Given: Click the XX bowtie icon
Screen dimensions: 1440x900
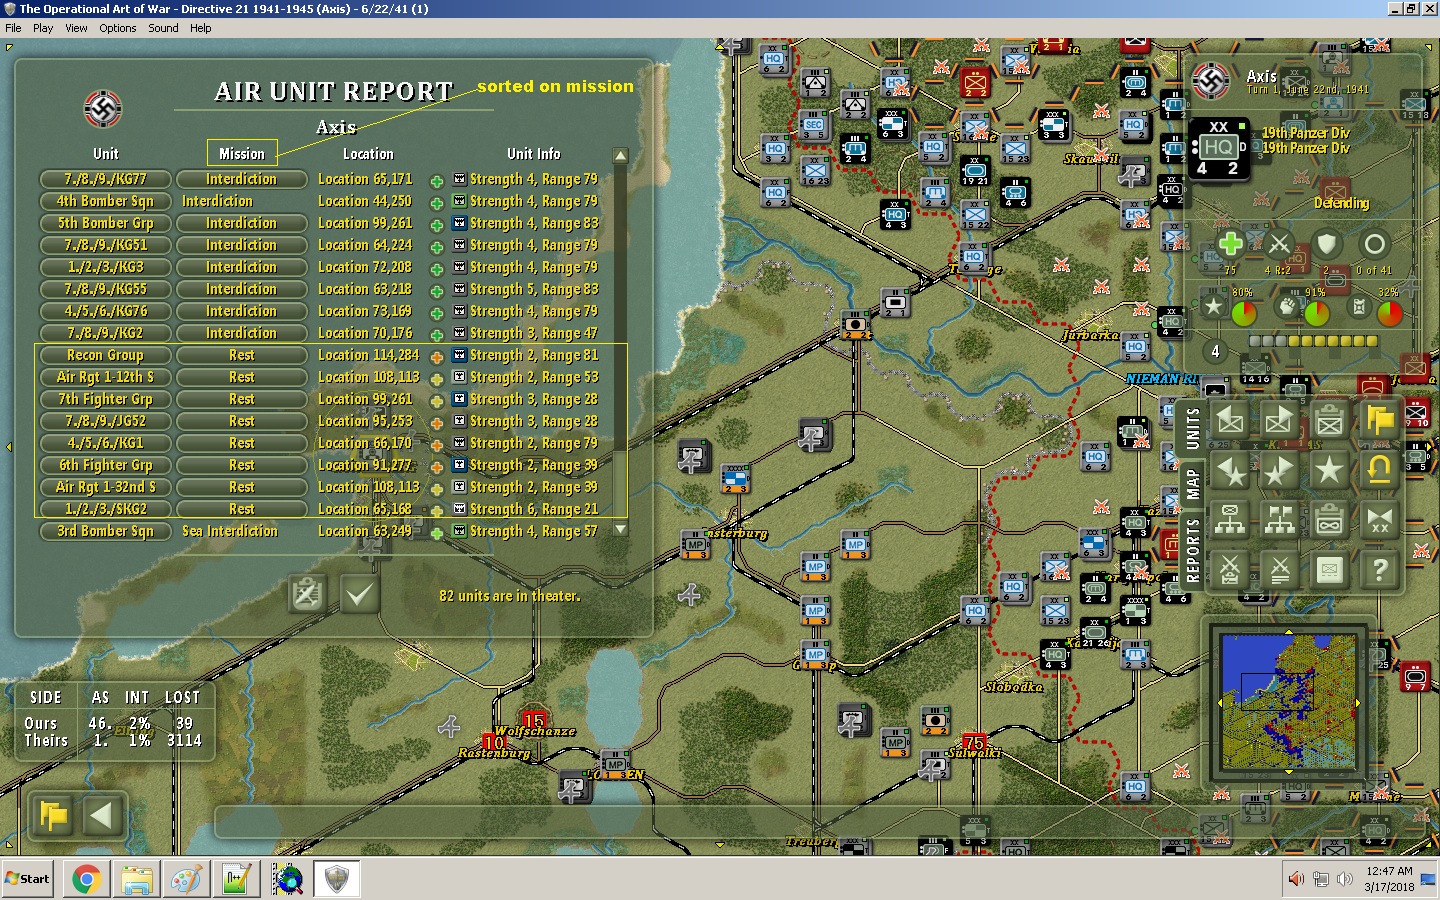Looking at the screenshot, I should point(1379,520).
